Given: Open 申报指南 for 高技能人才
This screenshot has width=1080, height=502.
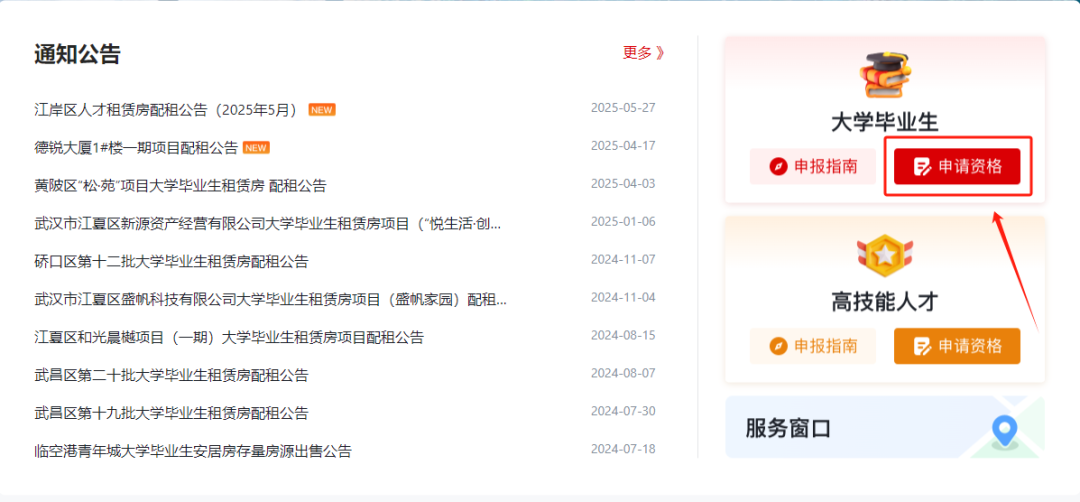Looking at the screenshot, I should [x=813, y=346].
